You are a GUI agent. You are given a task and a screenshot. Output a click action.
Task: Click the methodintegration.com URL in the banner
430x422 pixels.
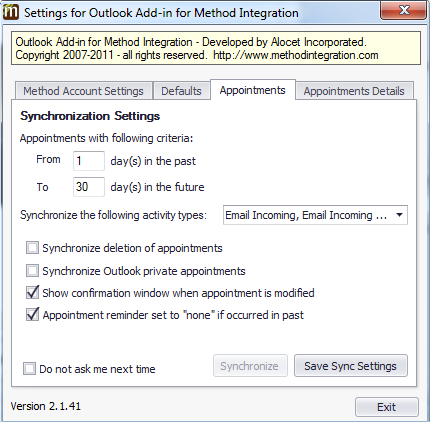point(296,55)
